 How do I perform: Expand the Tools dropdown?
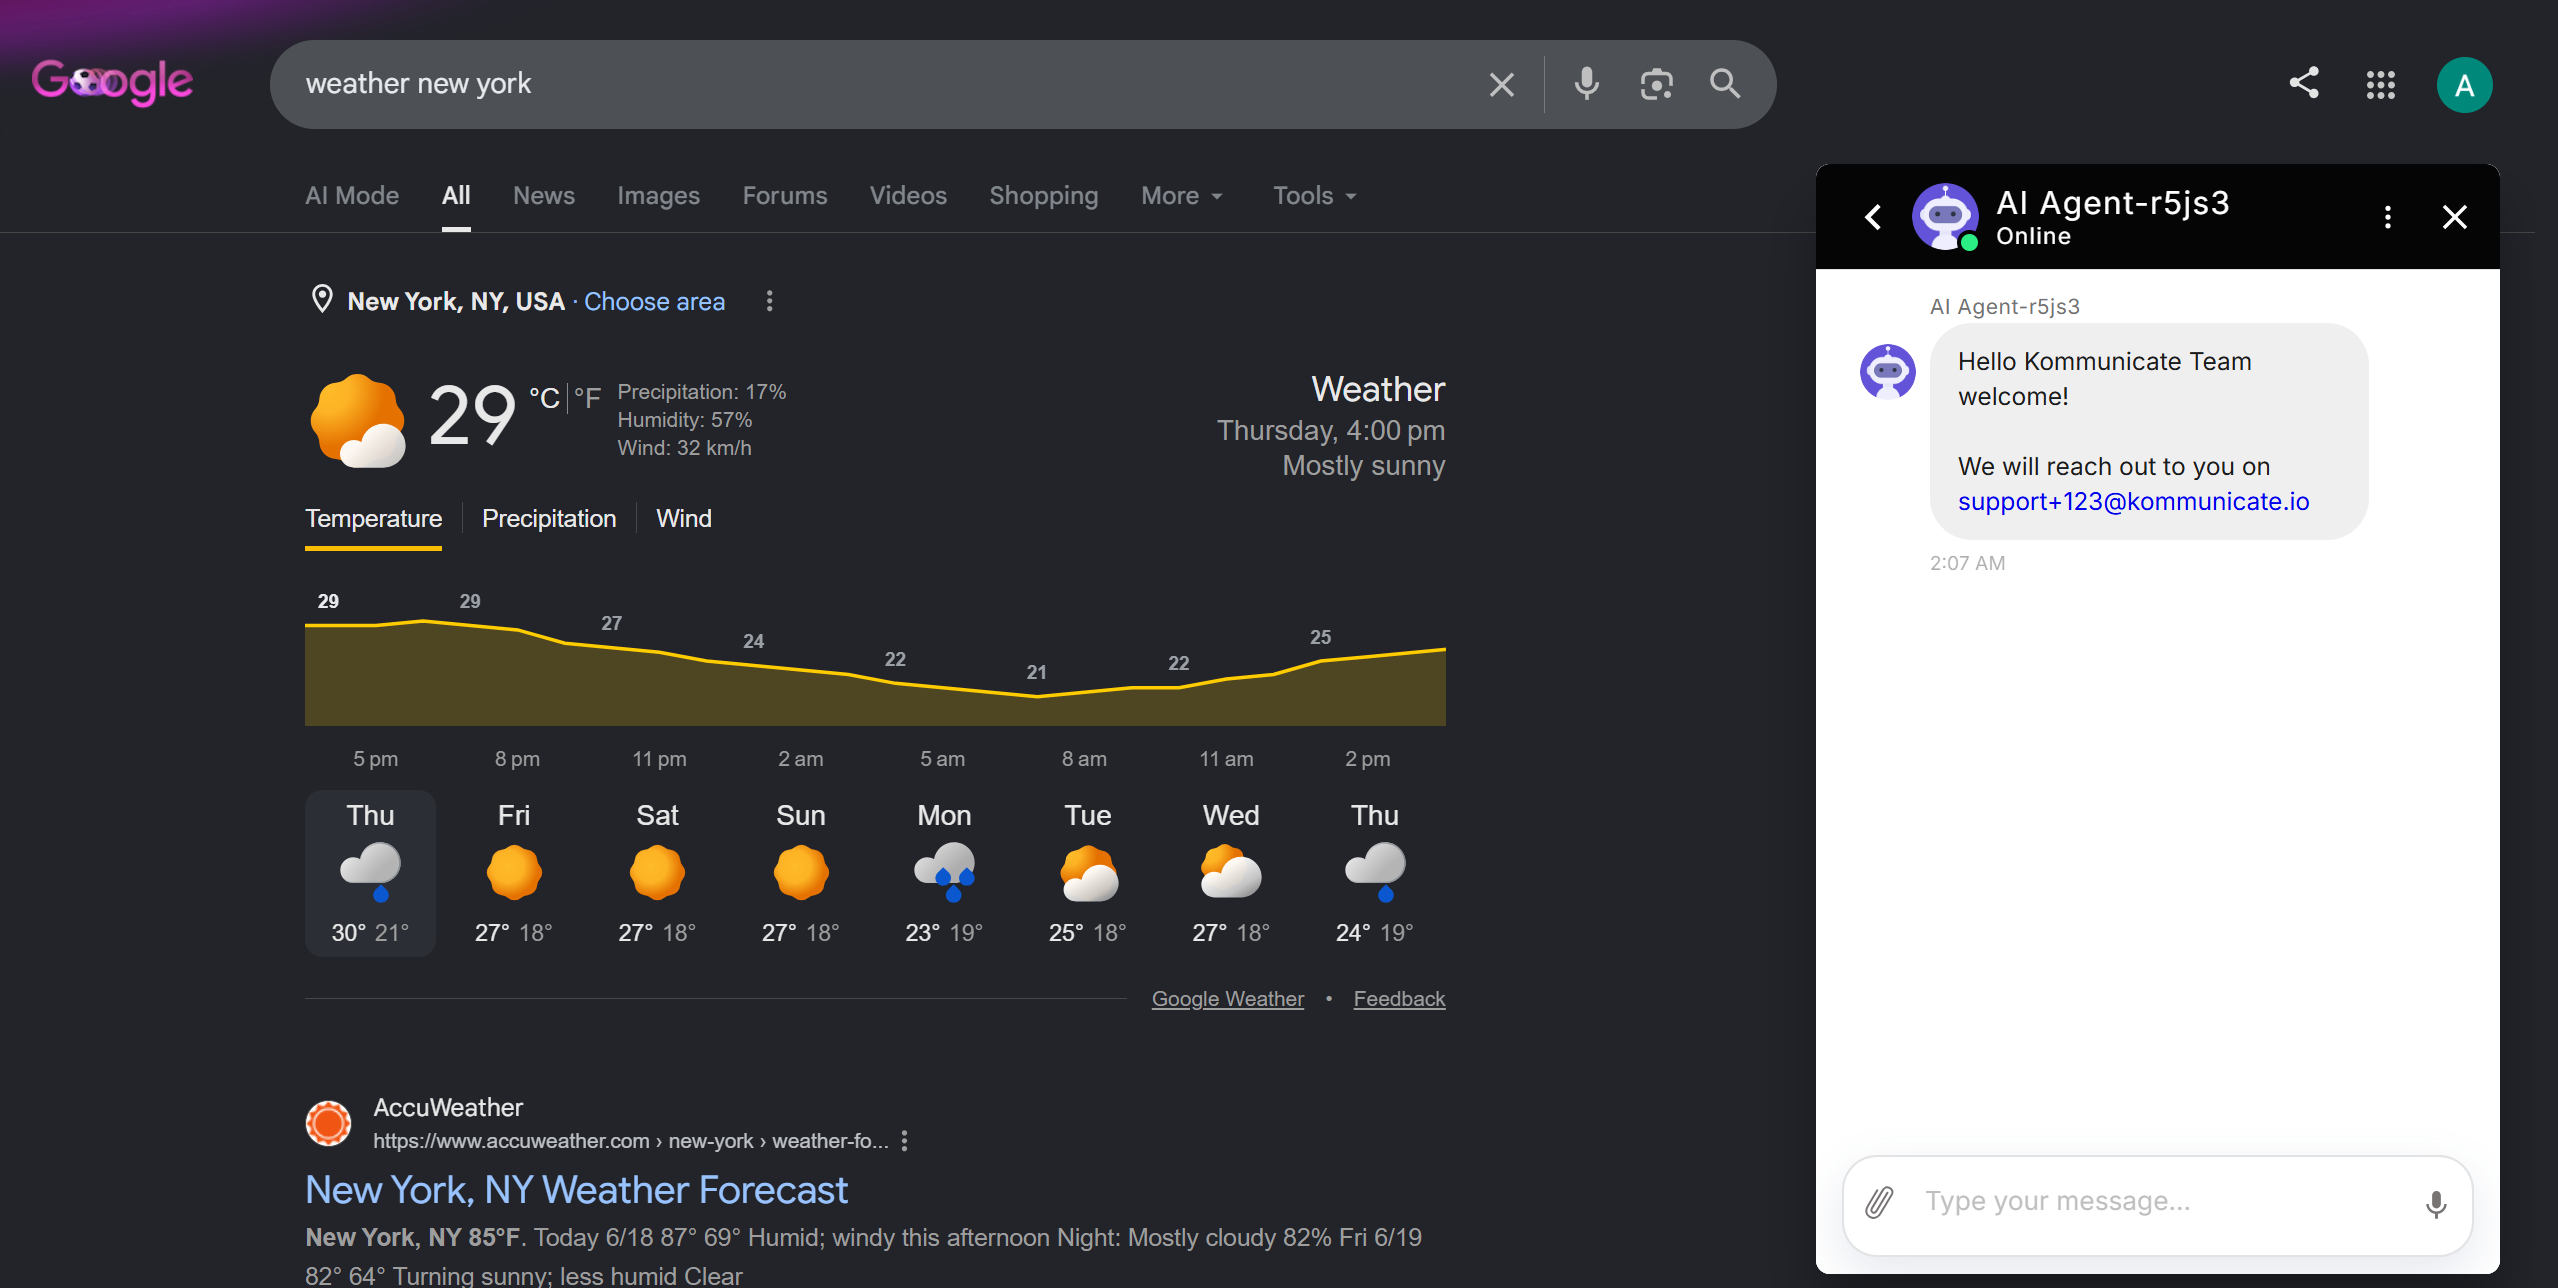coord(1314,196)
